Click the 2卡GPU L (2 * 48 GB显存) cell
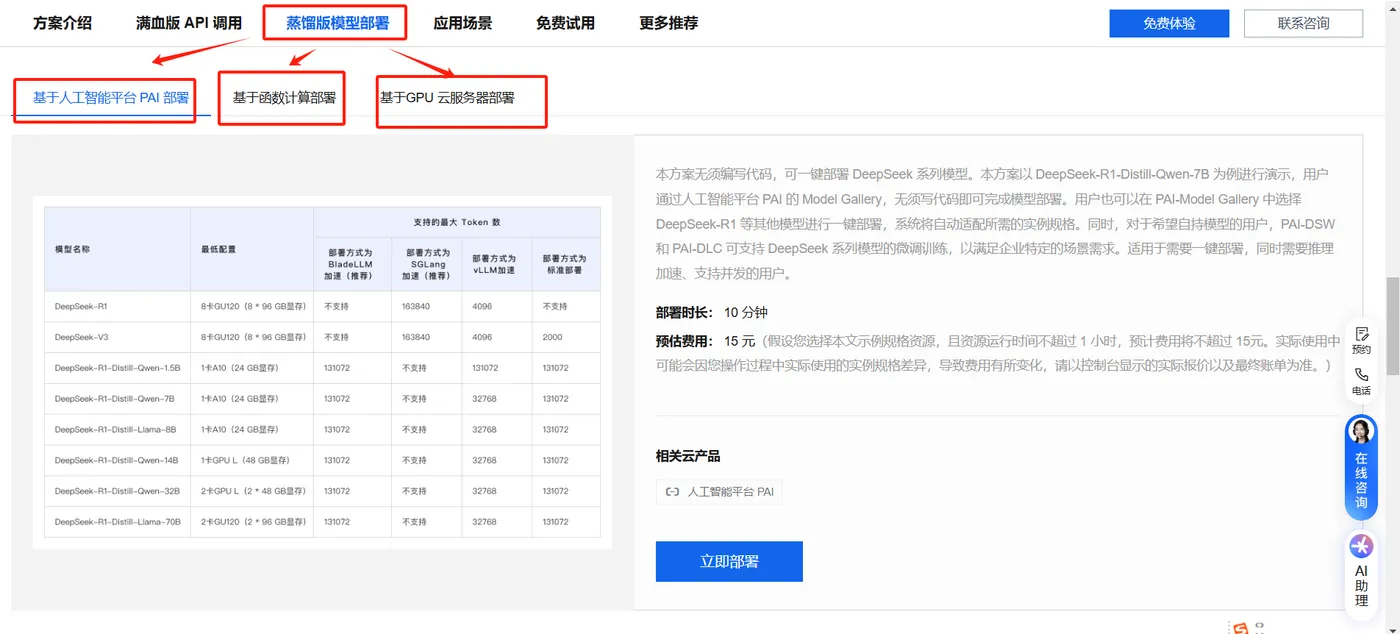The image size is (1400, 634). pos(252,491)
